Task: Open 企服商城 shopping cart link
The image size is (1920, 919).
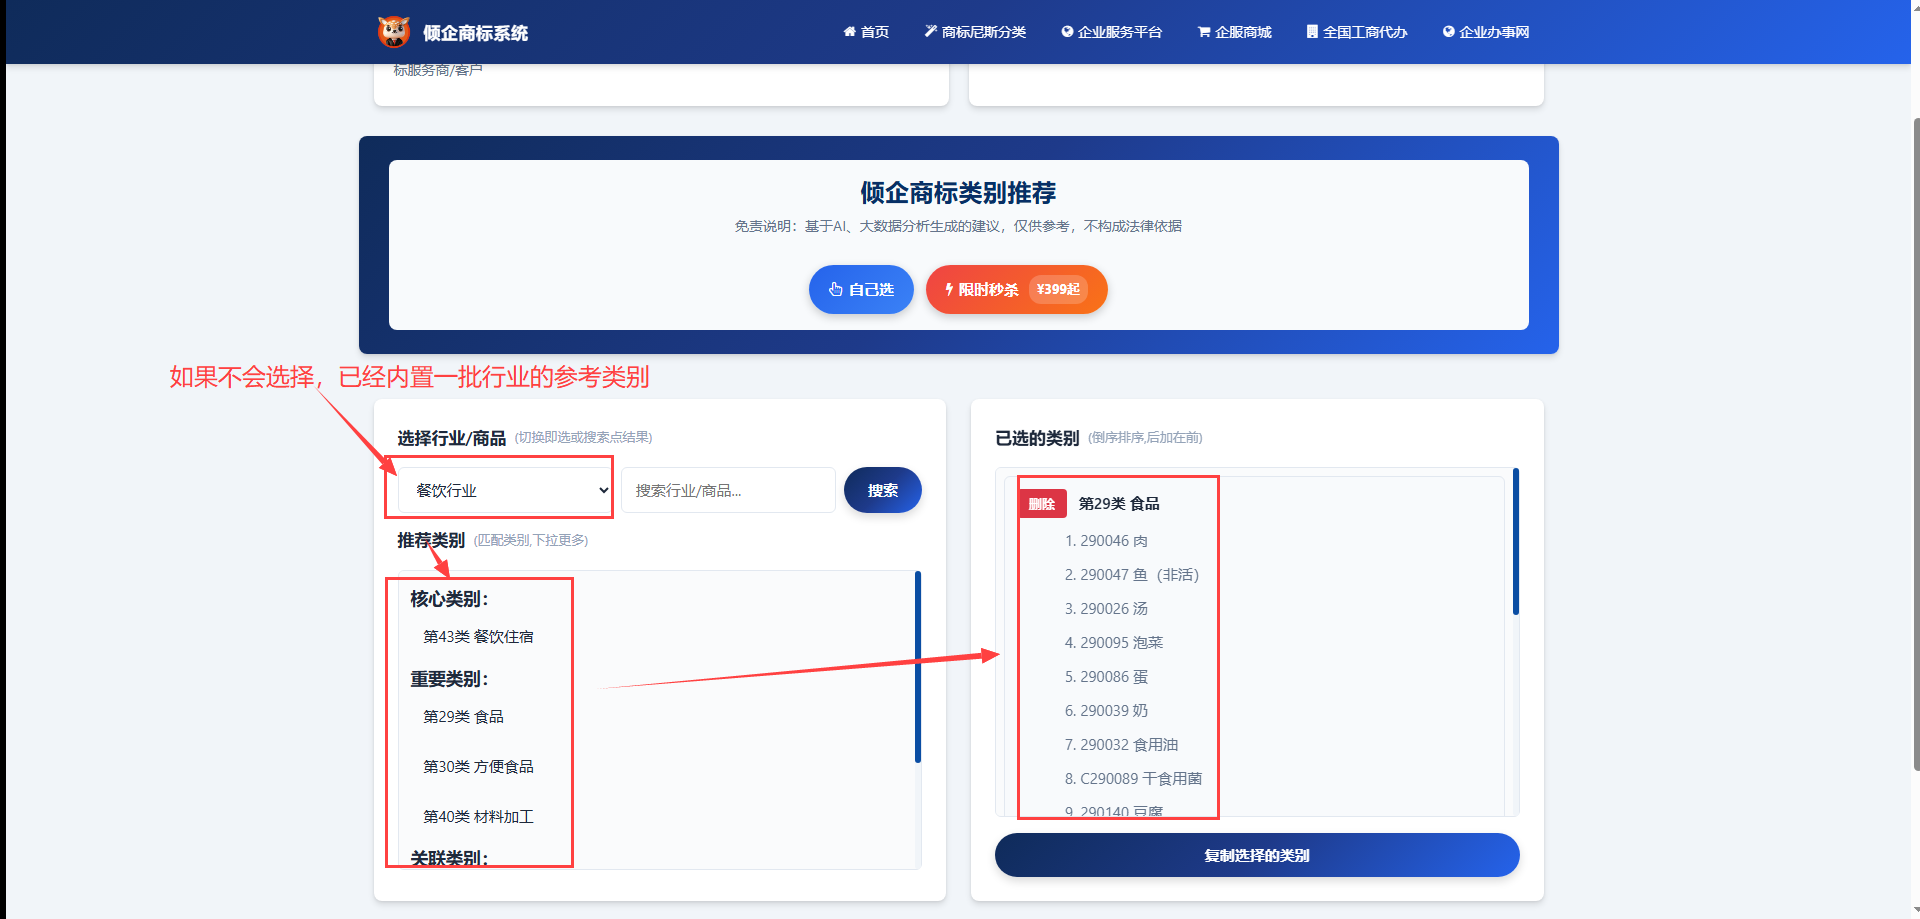Action: pyautogui.click(x=1234, y=32)
